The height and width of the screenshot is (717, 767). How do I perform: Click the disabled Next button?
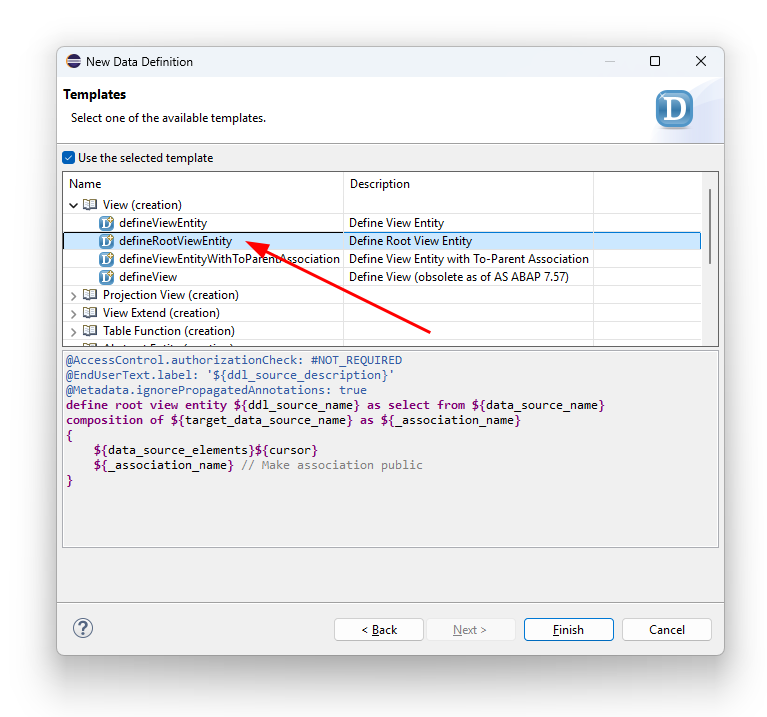(x=470, y=629)
